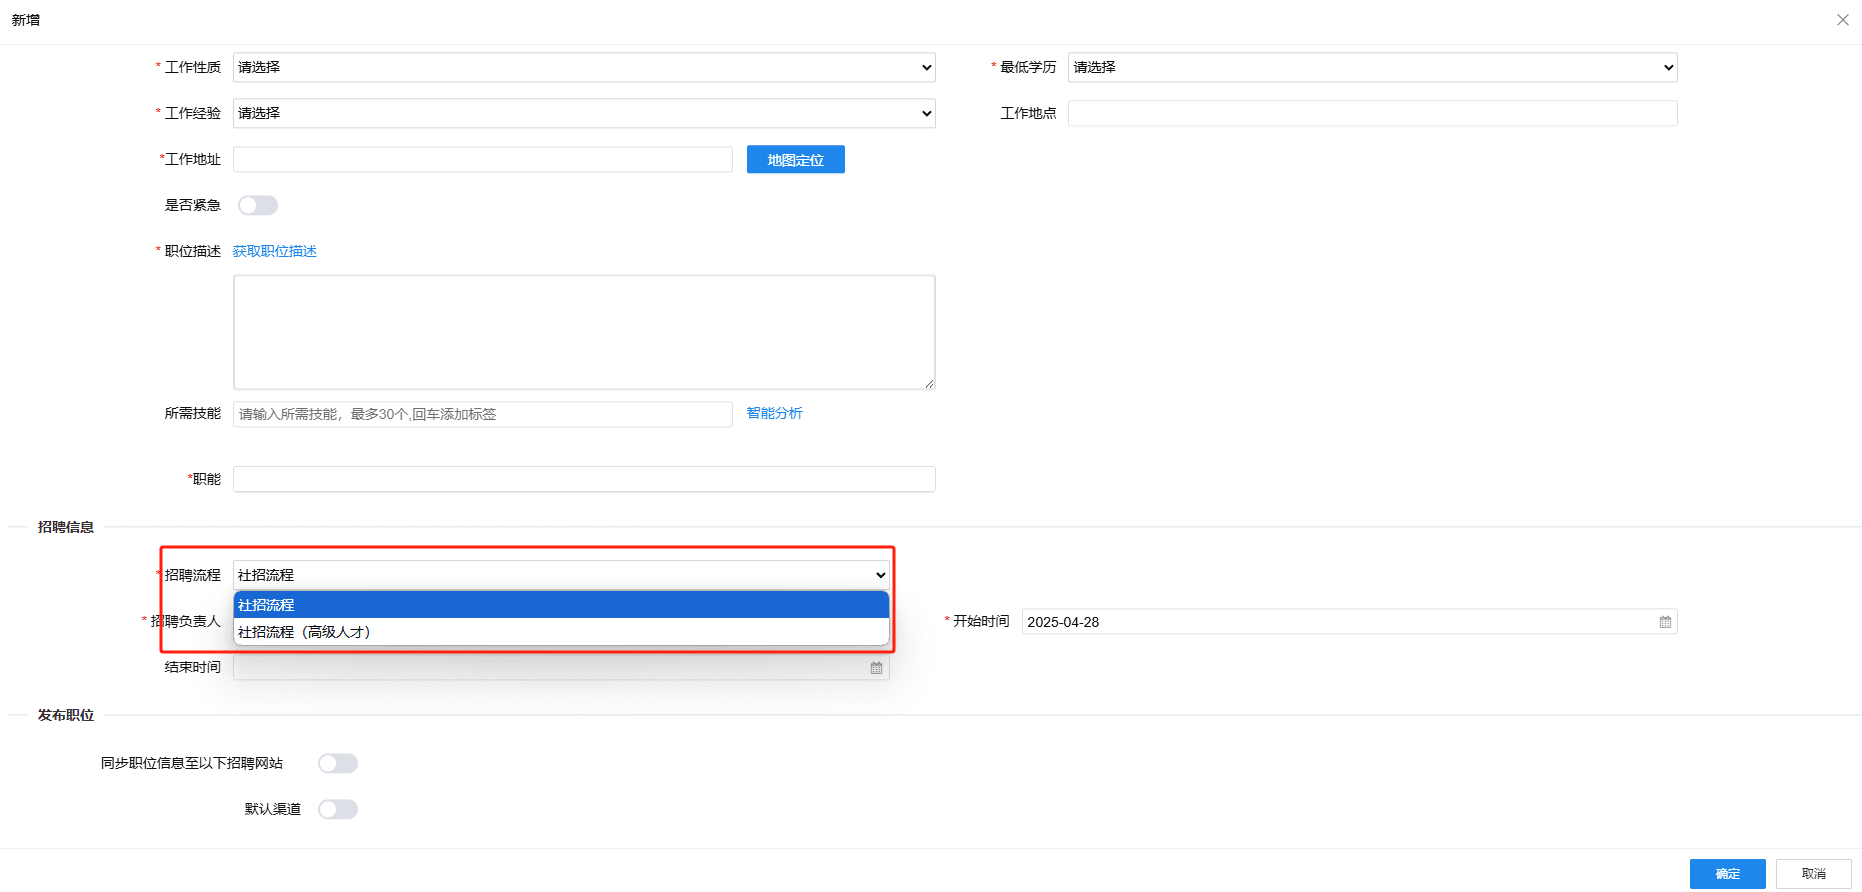This screenshot has width=1862, height=892.
Task: Click the 新增 dialog title
Action: (26, 20)
